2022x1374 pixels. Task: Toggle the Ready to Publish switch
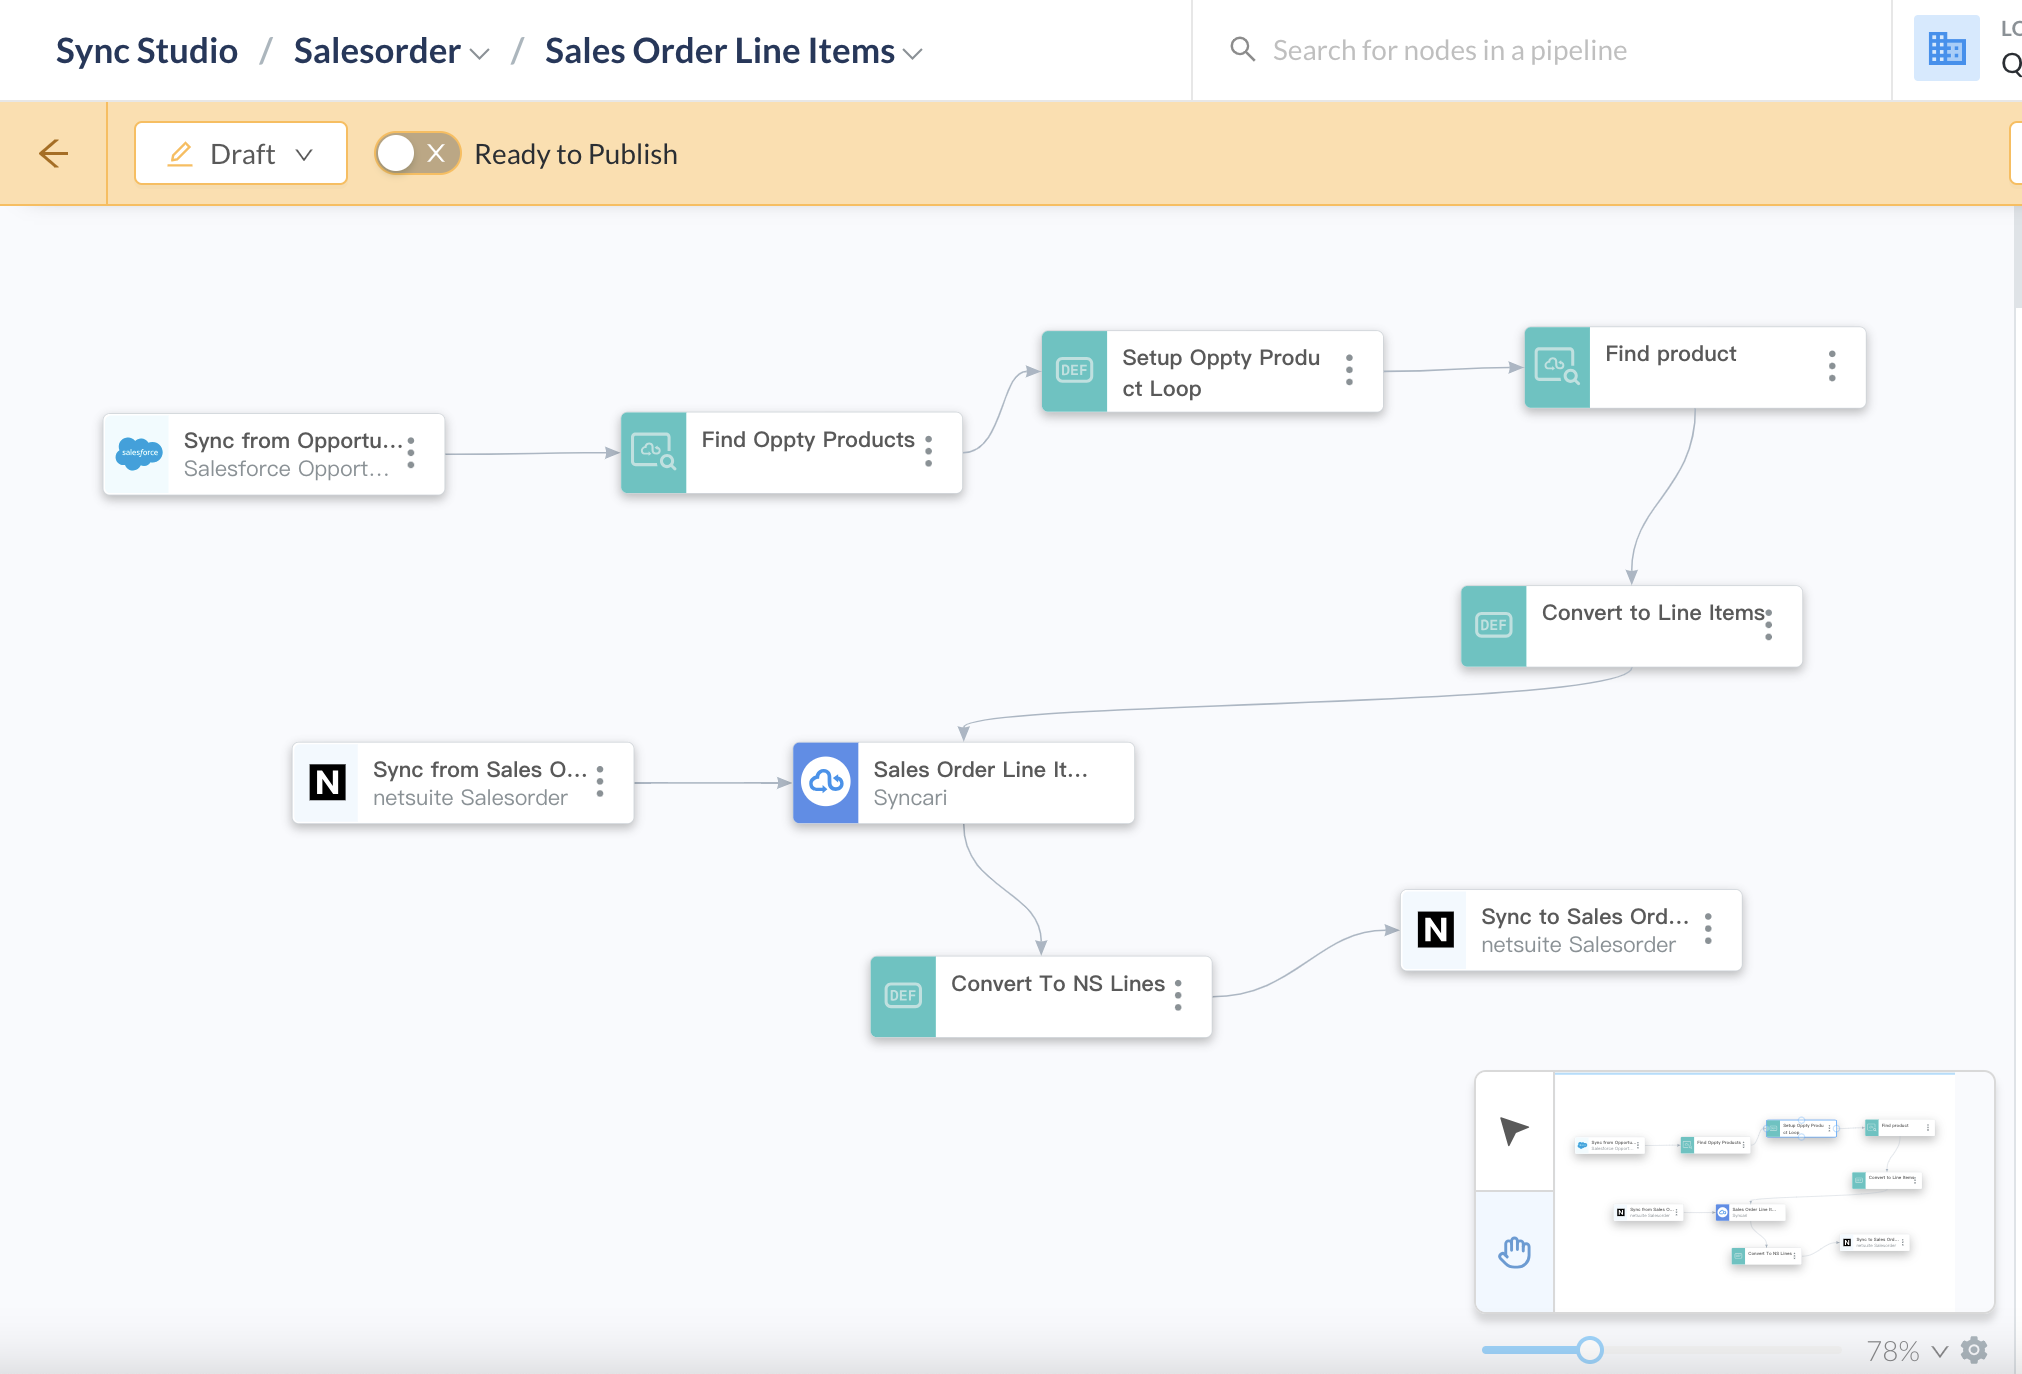[x=417, y=154]
